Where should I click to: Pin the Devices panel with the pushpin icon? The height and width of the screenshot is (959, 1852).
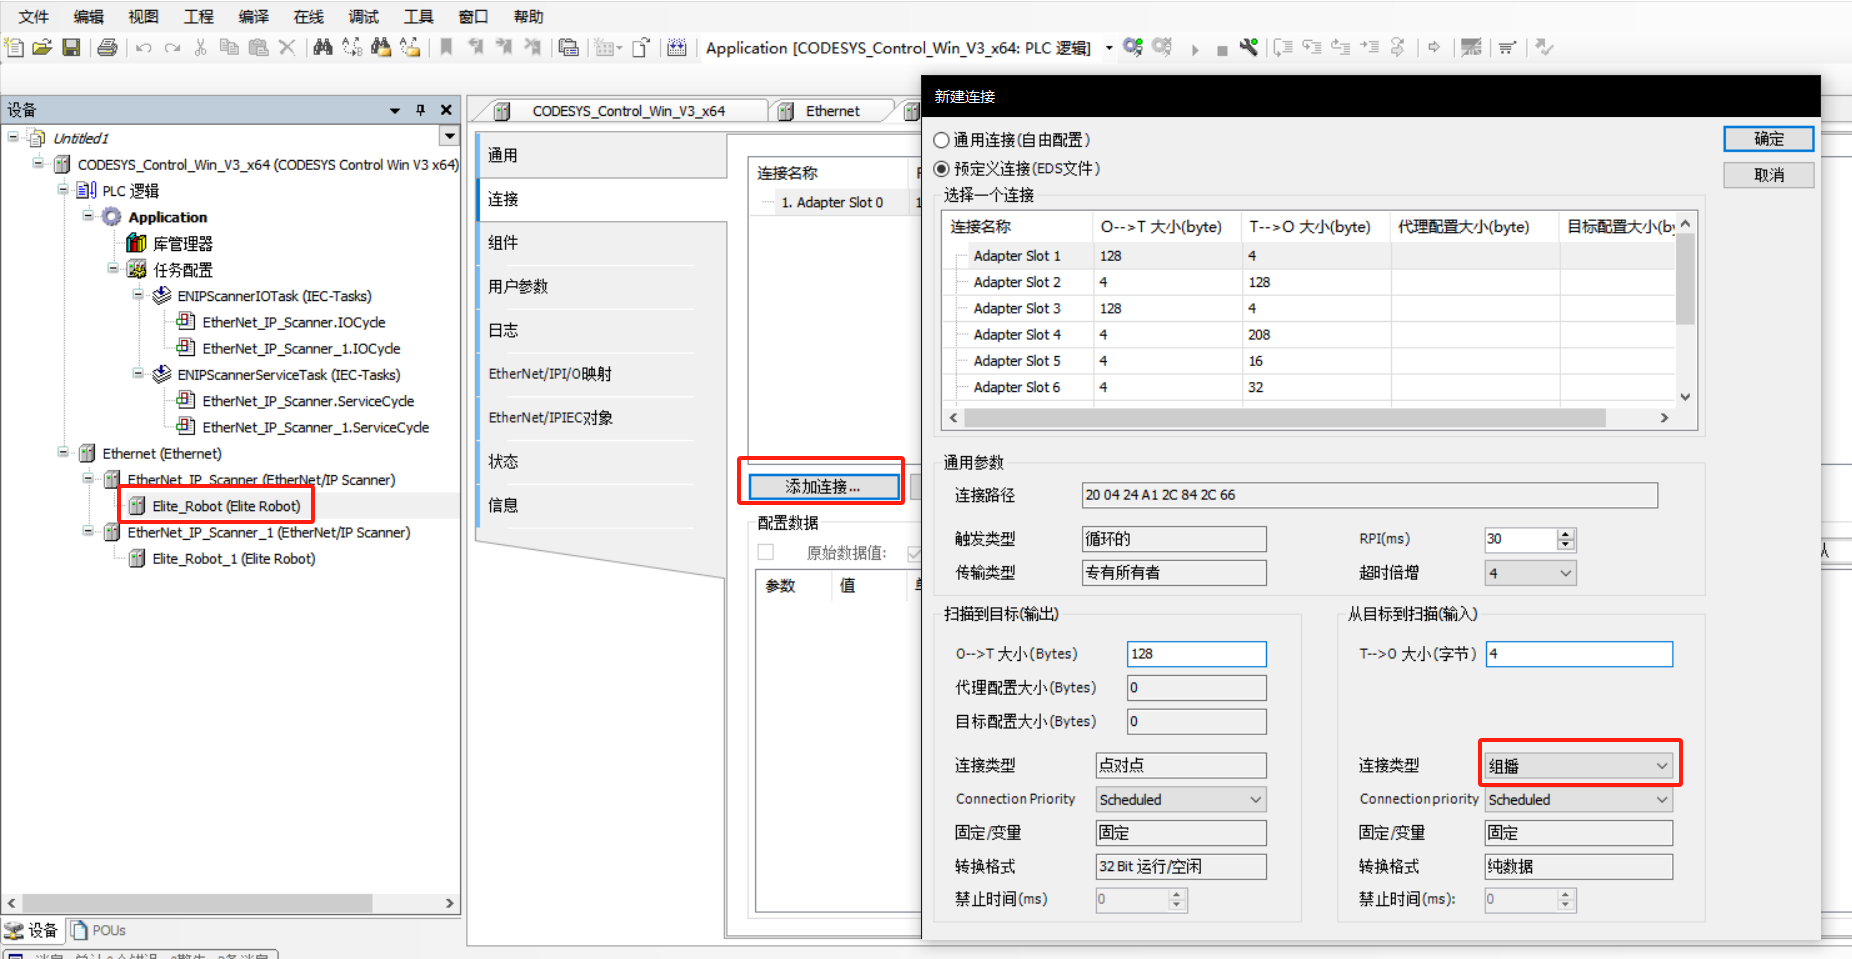(421, 110)
